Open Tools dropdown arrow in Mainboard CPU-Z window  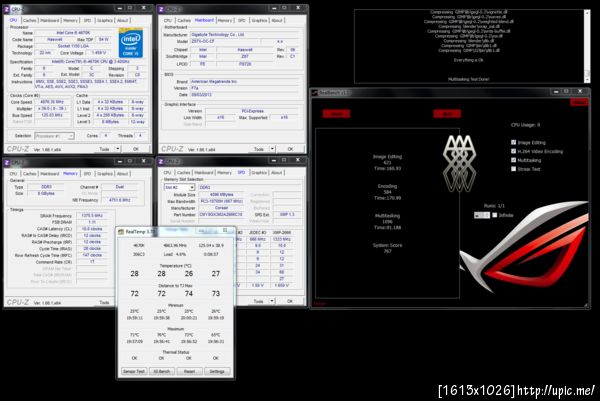tap(272, 149)
